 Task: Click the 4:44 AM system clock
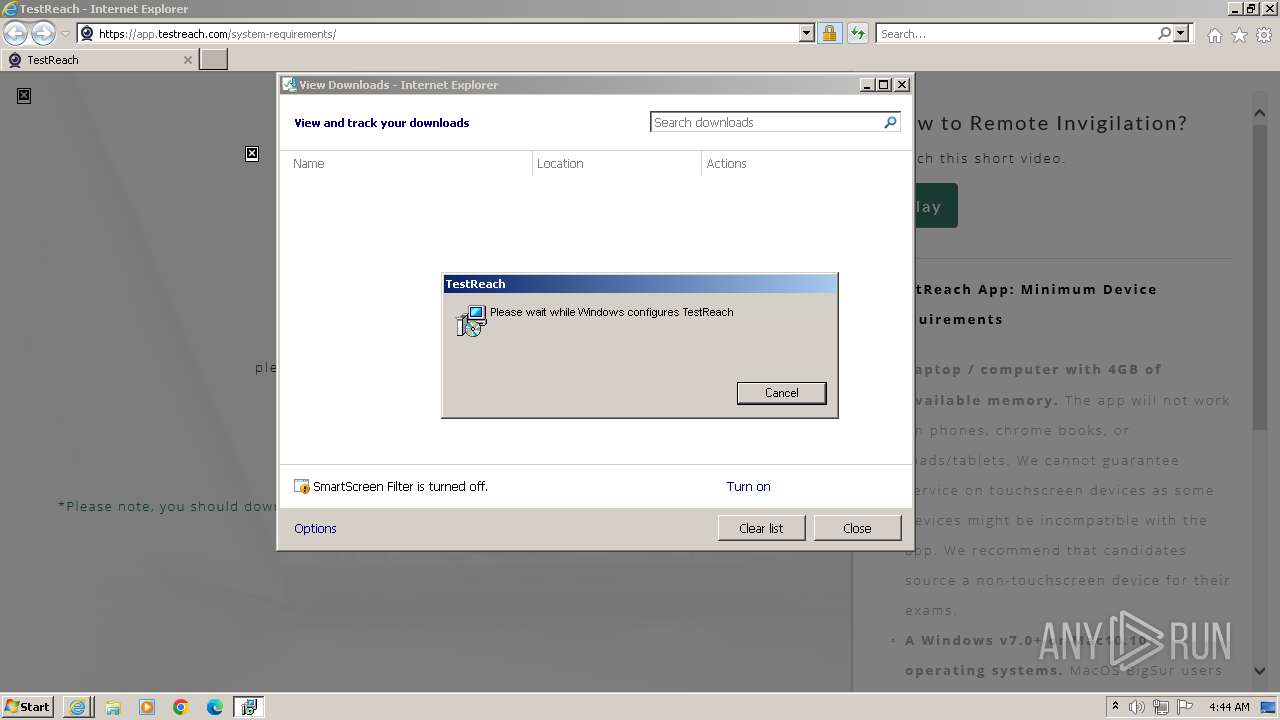1229,707
